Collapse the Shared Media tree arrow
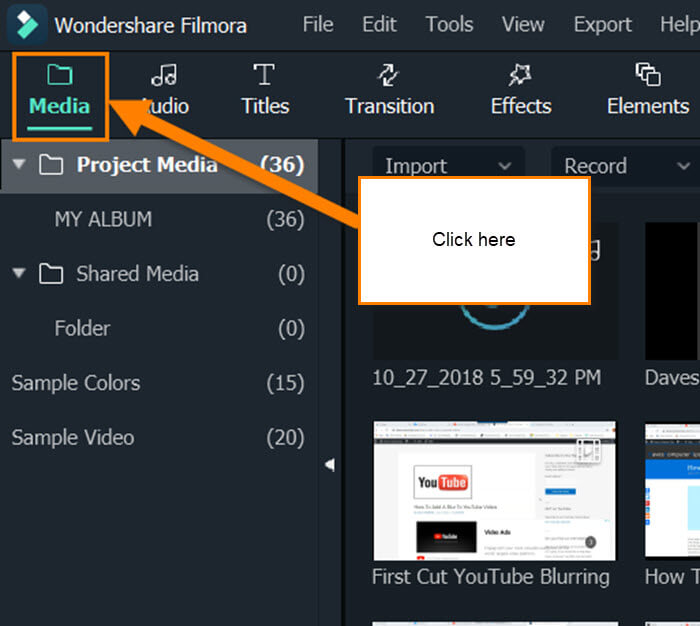The image size is (700, 626). pos(19,273)
